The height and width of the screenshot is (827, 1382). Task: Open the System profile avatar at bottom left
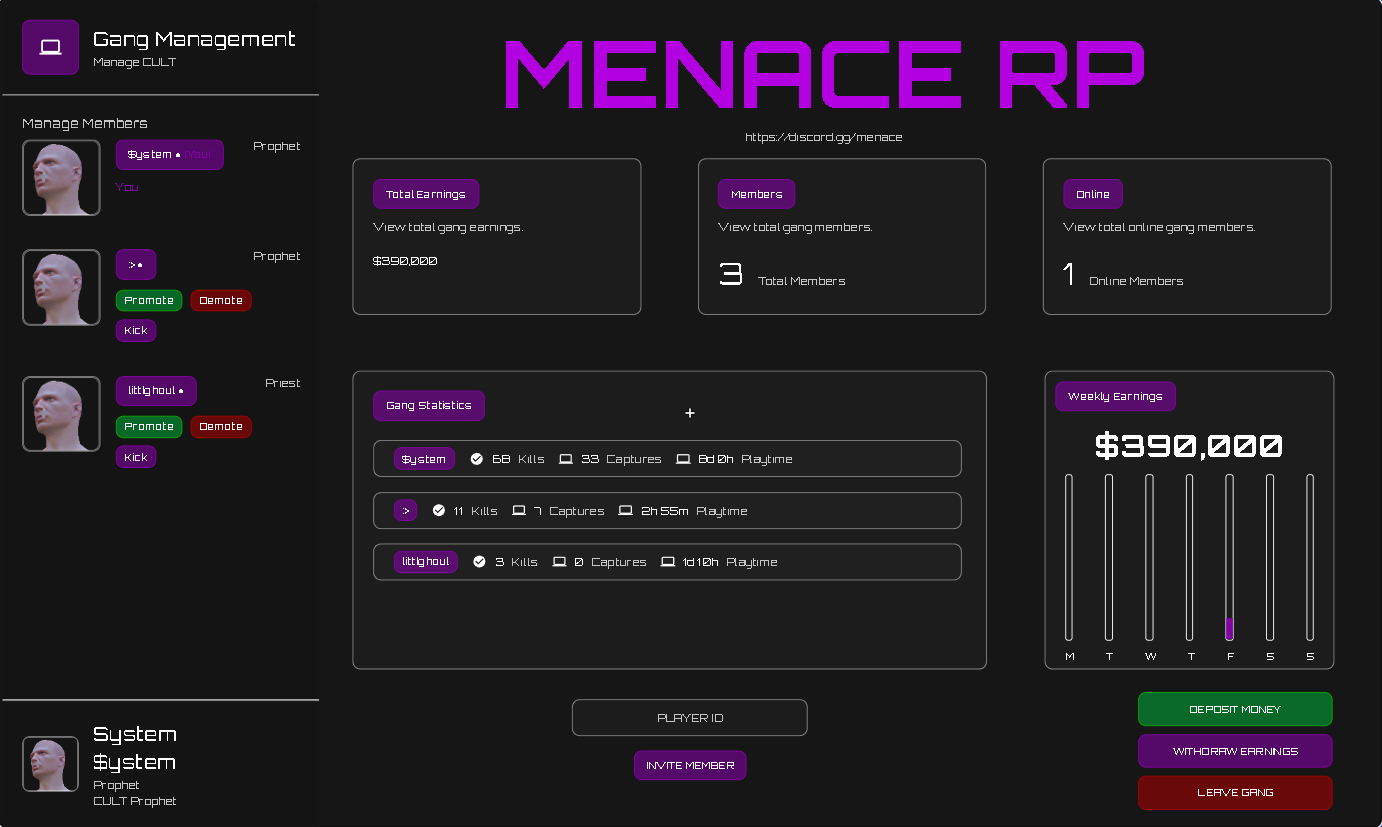pyautogui.click(x=50, y=764)
